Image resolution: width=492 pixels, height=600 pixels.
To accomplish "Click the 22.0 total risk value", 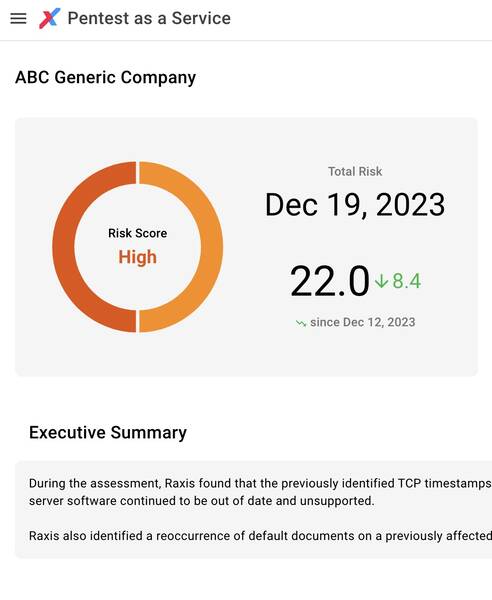I will 330,281.
